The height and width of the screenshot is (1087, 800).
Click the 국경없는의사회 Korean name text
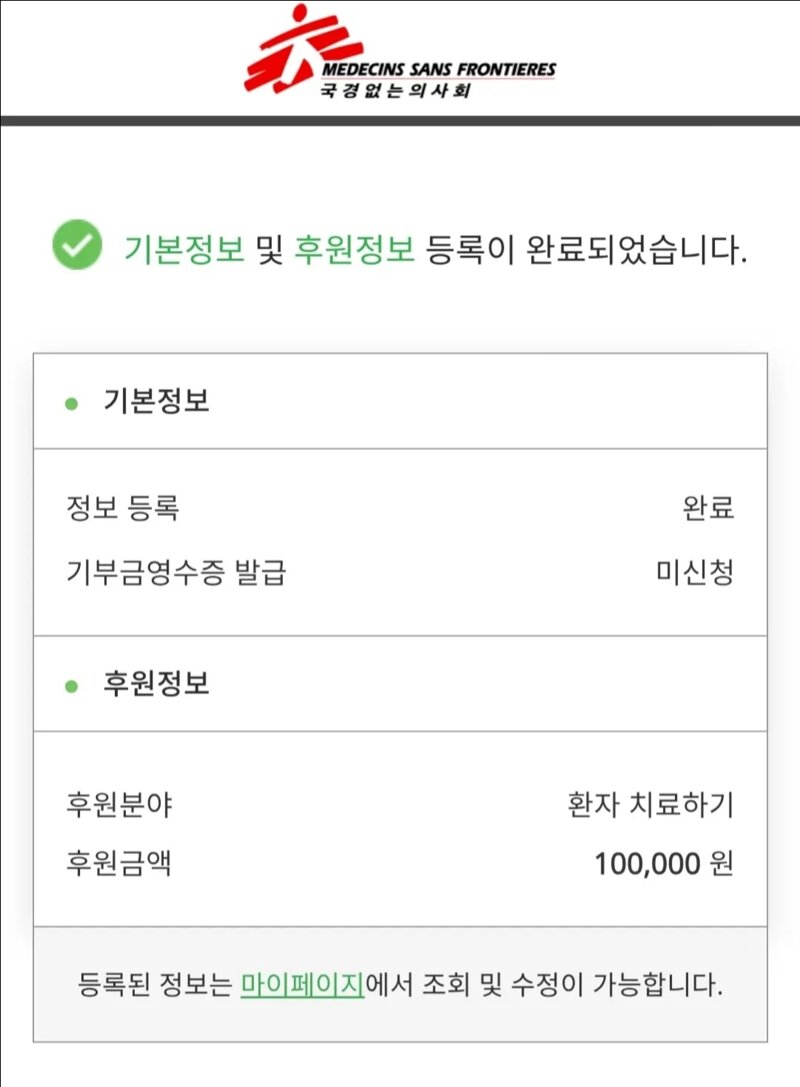coord(395,90)
